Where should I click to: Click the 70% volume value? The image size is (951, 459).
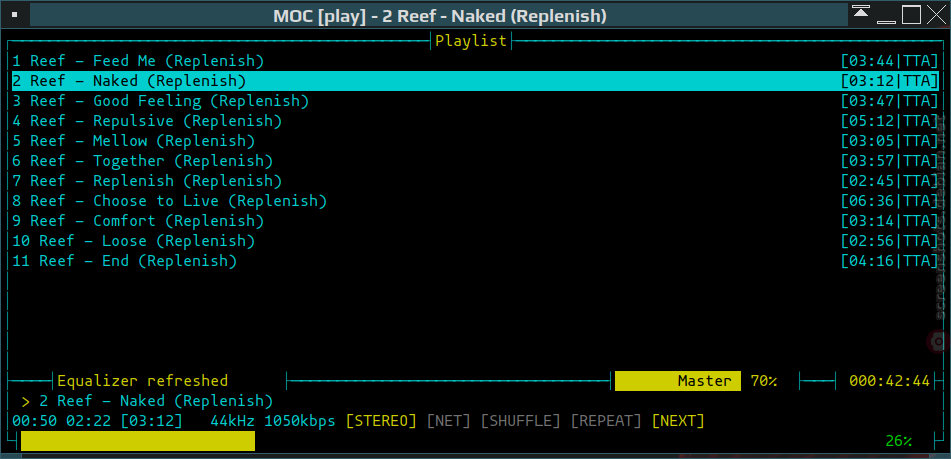click(x=764, y=381)
